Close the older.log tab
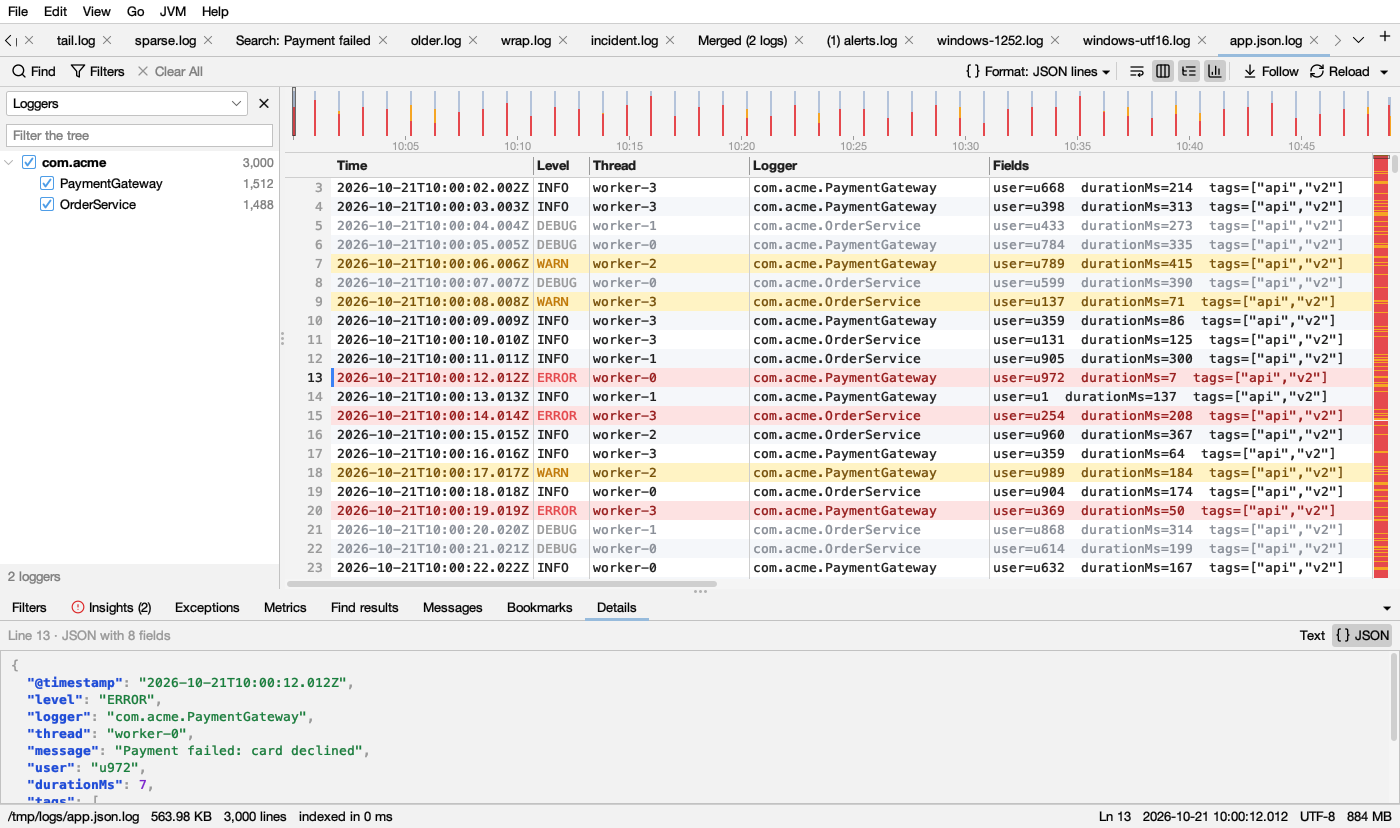 (473, 40)
